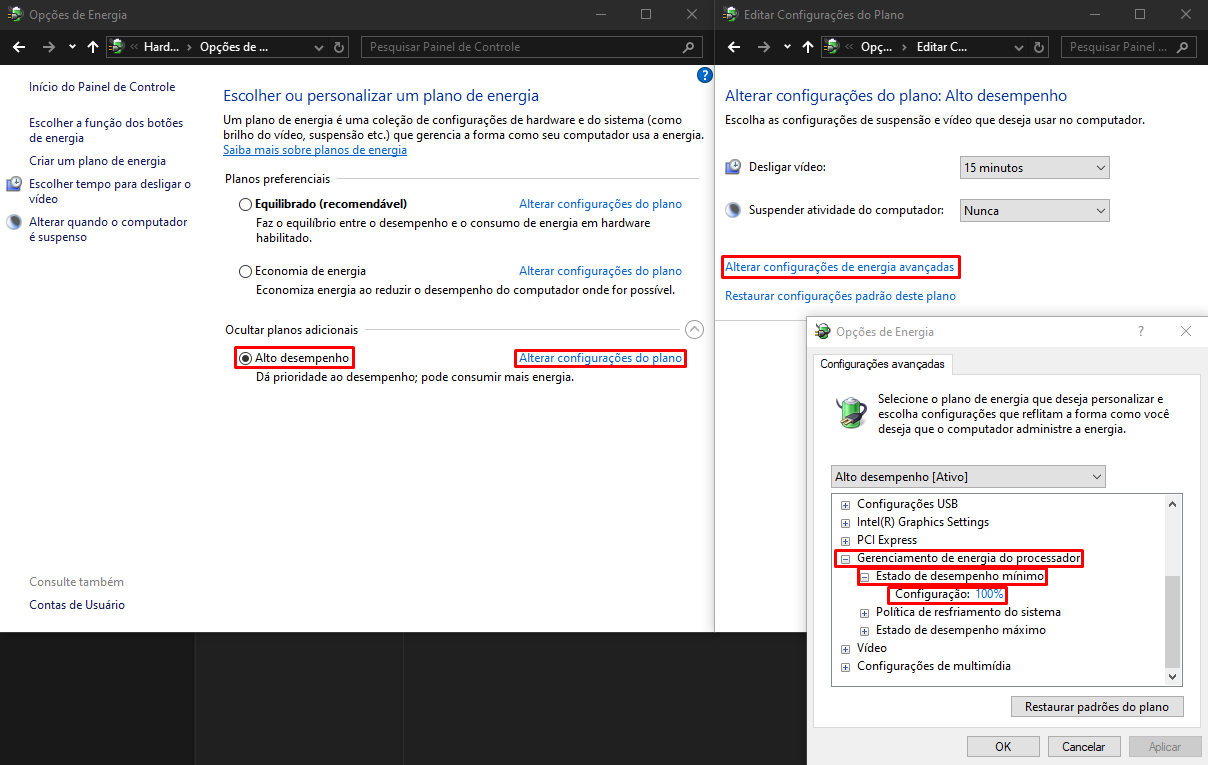The image size is (1208, 765).
Task: Open recent locations chevron in Opções de Energia window
Action: tap(72, 47)
